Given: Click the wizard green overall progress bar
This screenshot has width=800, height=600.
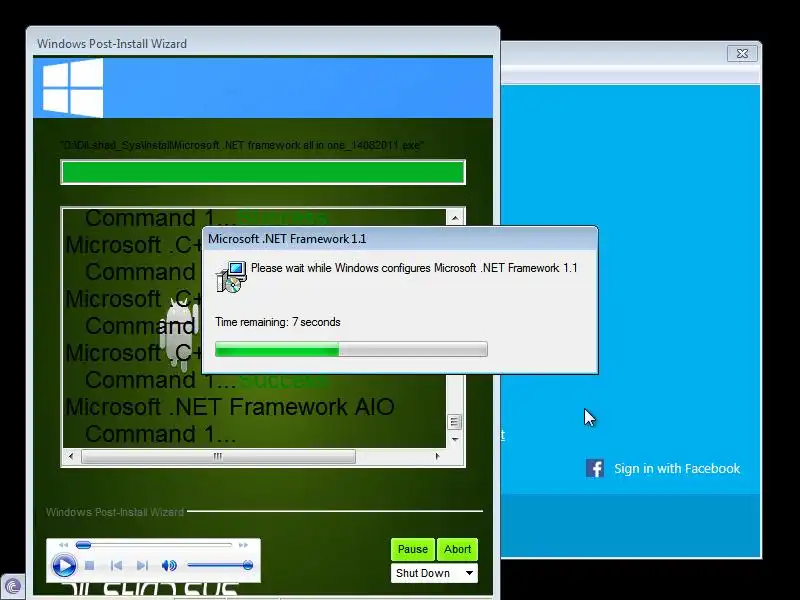Looking at the screenshot, I should (263, 172).
